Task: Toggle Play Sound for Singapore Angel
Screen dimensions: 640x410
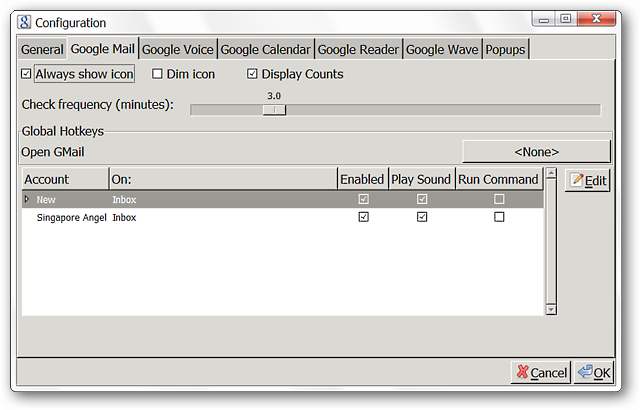Action: [x=422, y=217]
